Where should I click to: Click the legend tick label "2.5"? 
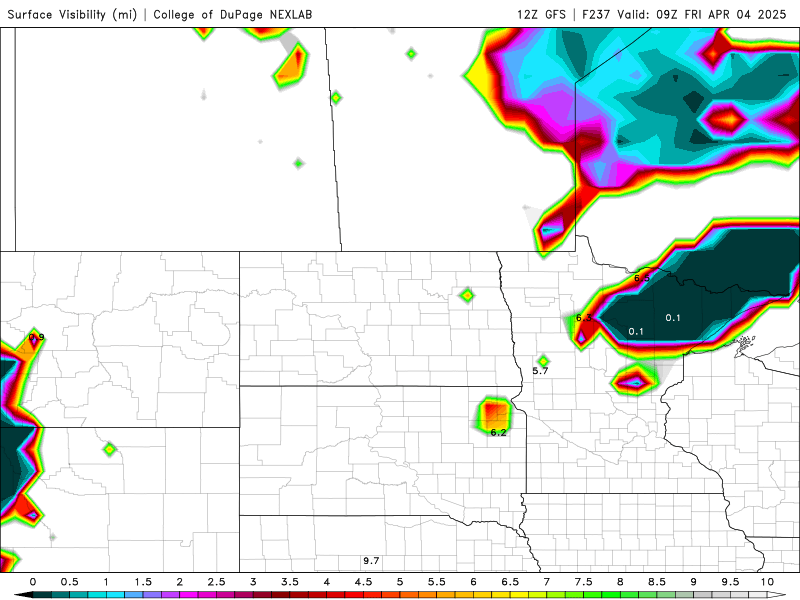click(x=216, y=582)
